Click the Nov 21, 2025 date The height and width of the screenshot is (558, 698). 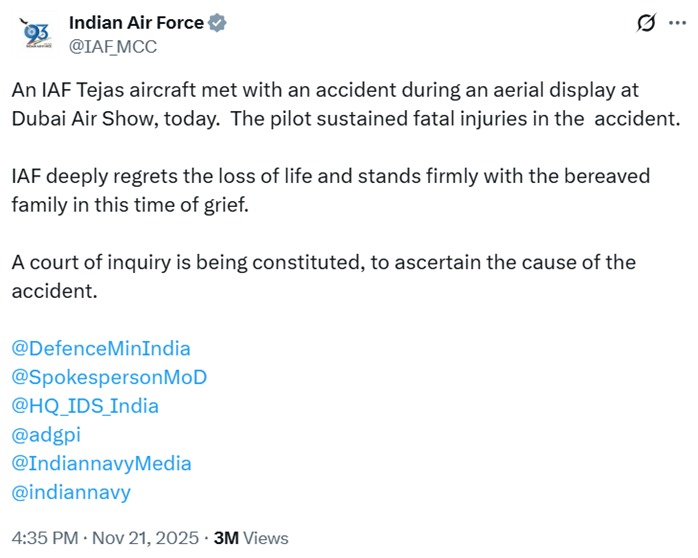[149, 537]
